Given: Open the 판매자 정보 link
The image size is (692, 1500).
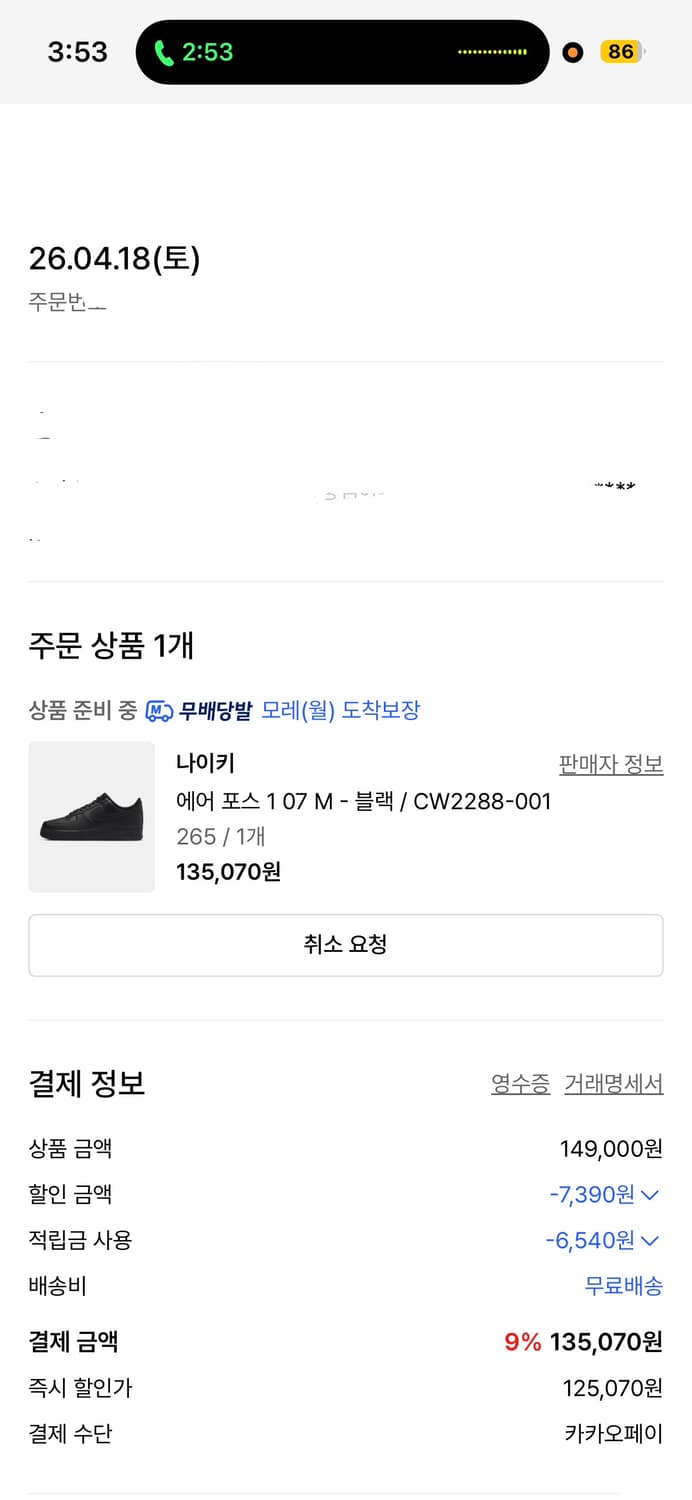Looking at the screenshot, I should [x=610, y=765].
